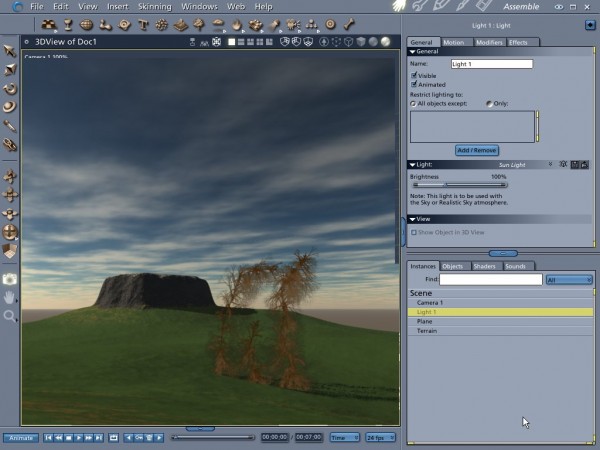Select the arrow selection tool in left toolbar
The width and height of the screenshot is (600, 450).
click(10, 50)
